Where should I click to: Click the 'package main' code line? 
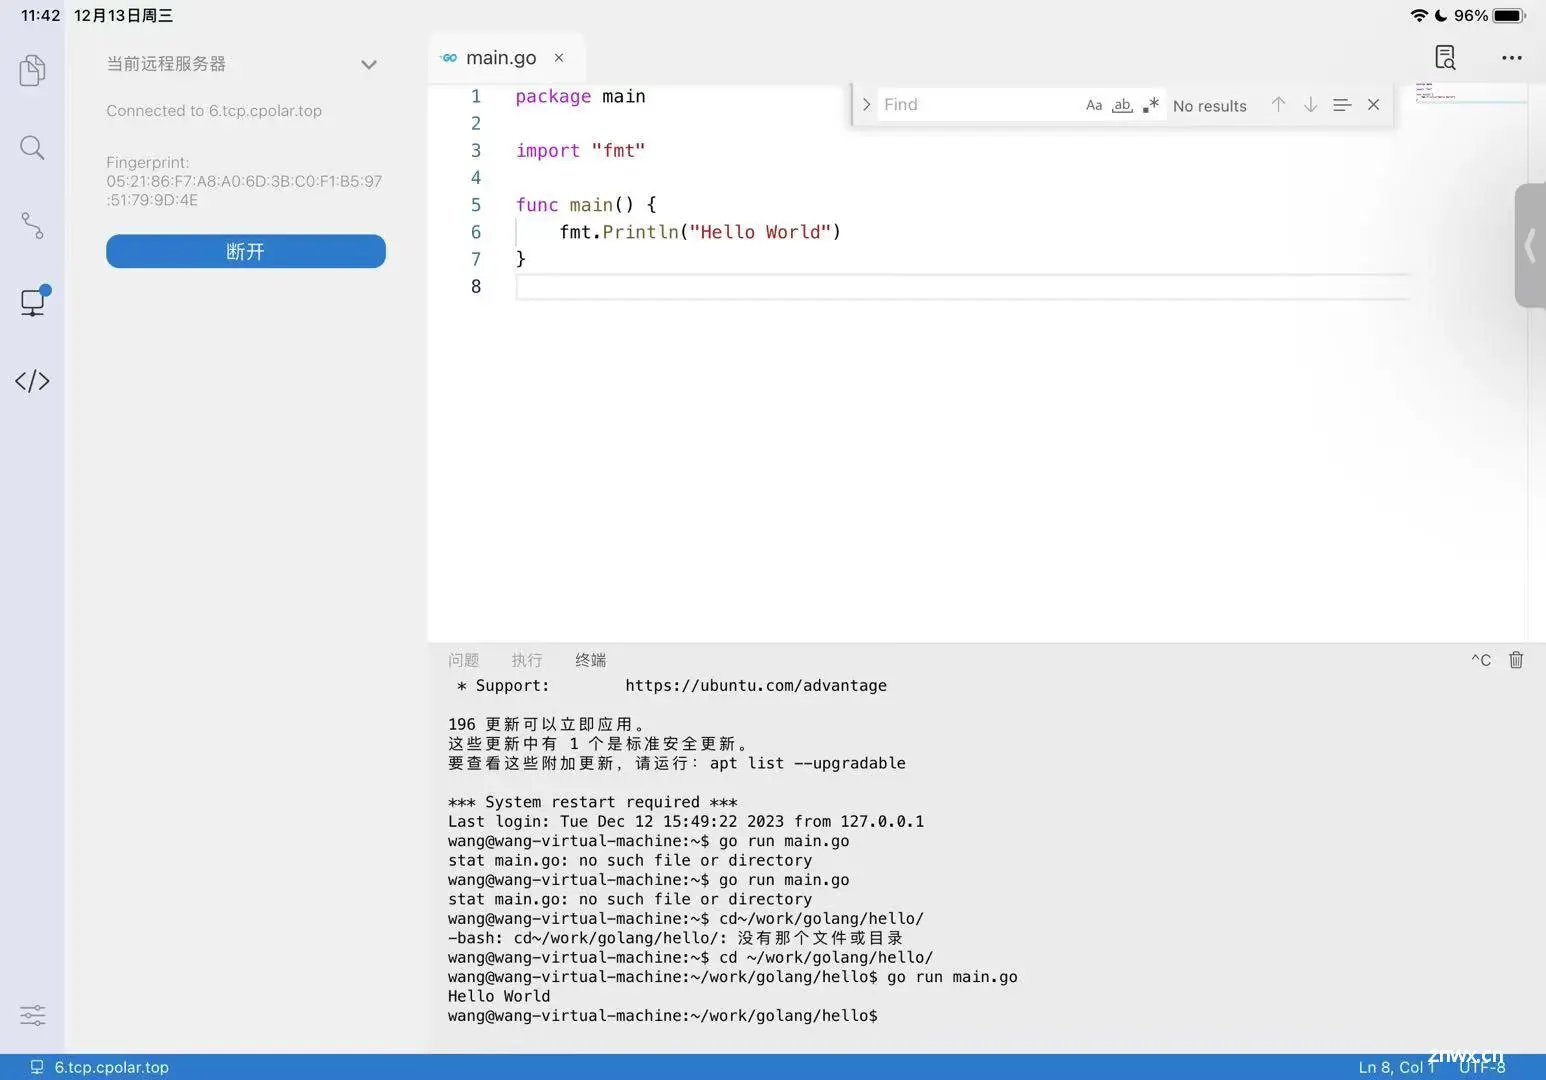[580, 97]
